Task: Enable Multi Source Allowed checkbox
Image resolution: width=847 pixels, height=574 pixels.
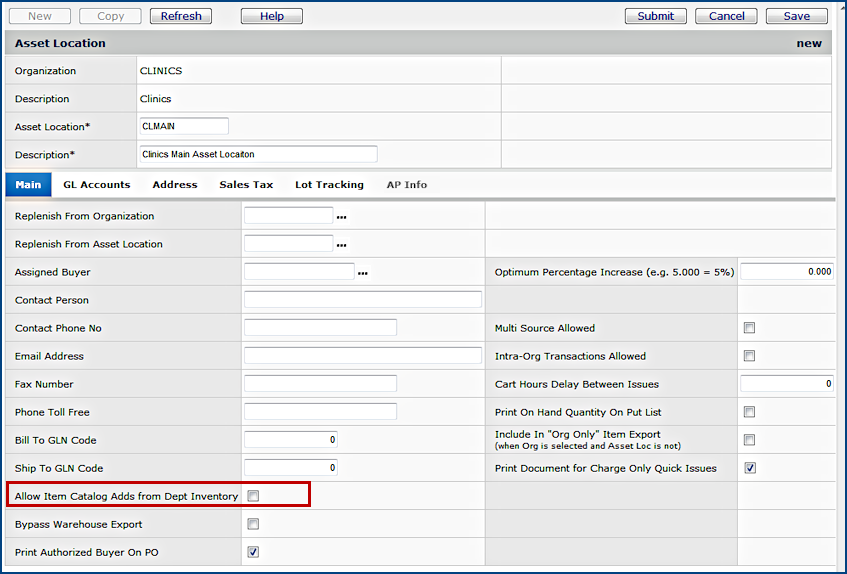Action: click(749, 328)
